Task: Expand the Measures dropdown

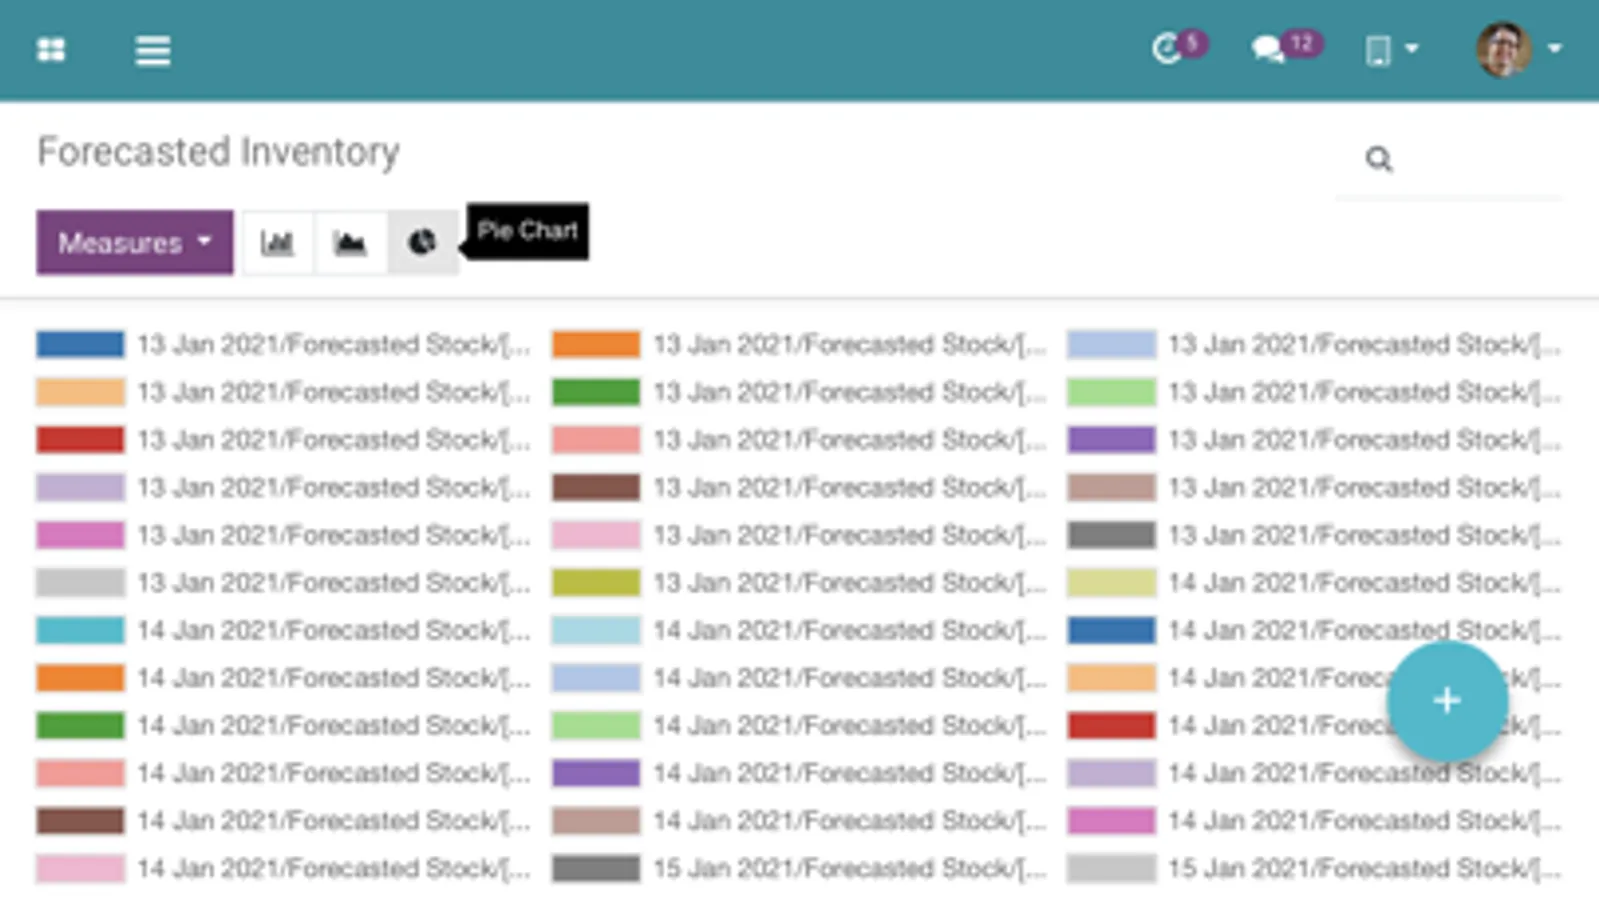Action: pyautogui.click(x=135, y=242)
